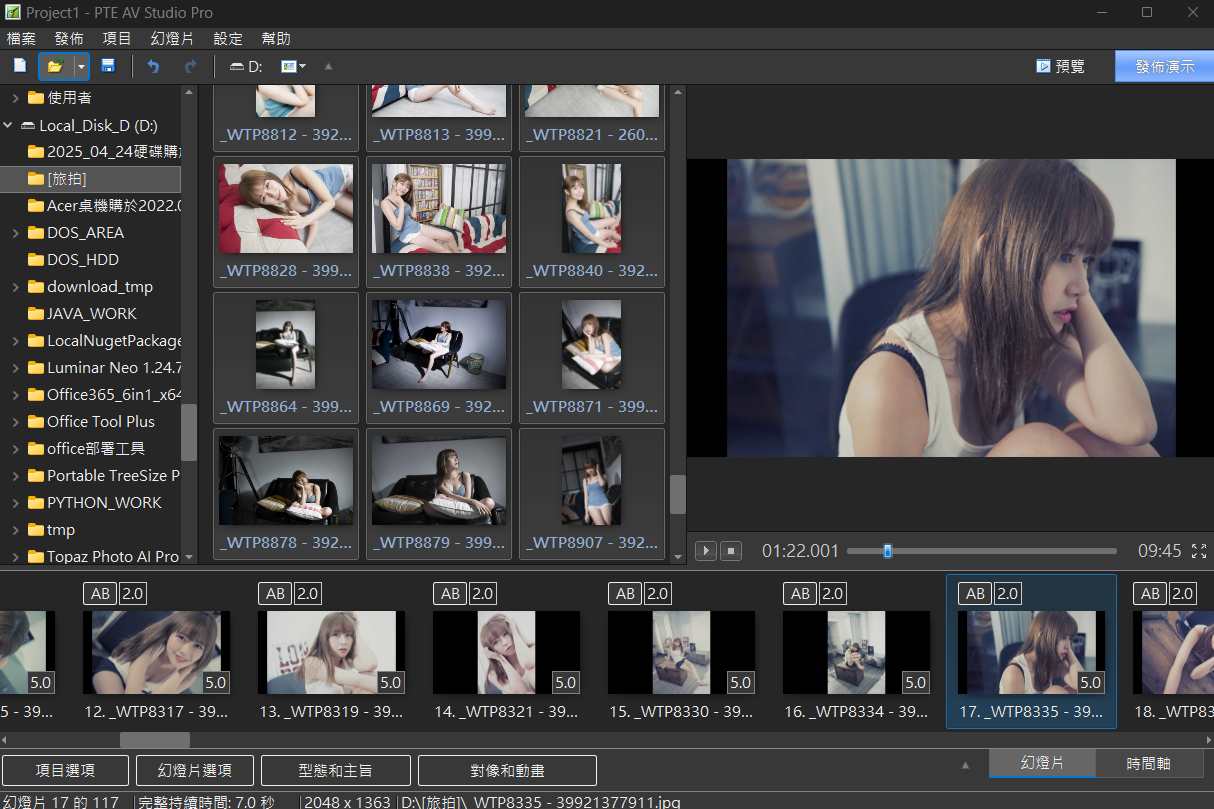Open the thumbnail view mode dropdown

coord(293,66)
